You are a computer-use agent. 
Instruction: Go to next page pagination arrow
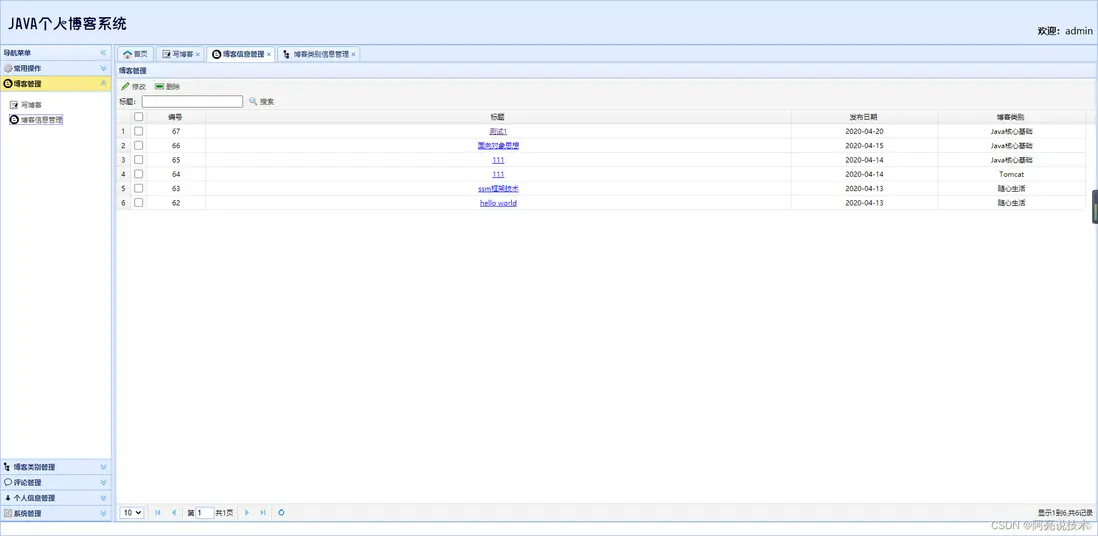point(246,513)
